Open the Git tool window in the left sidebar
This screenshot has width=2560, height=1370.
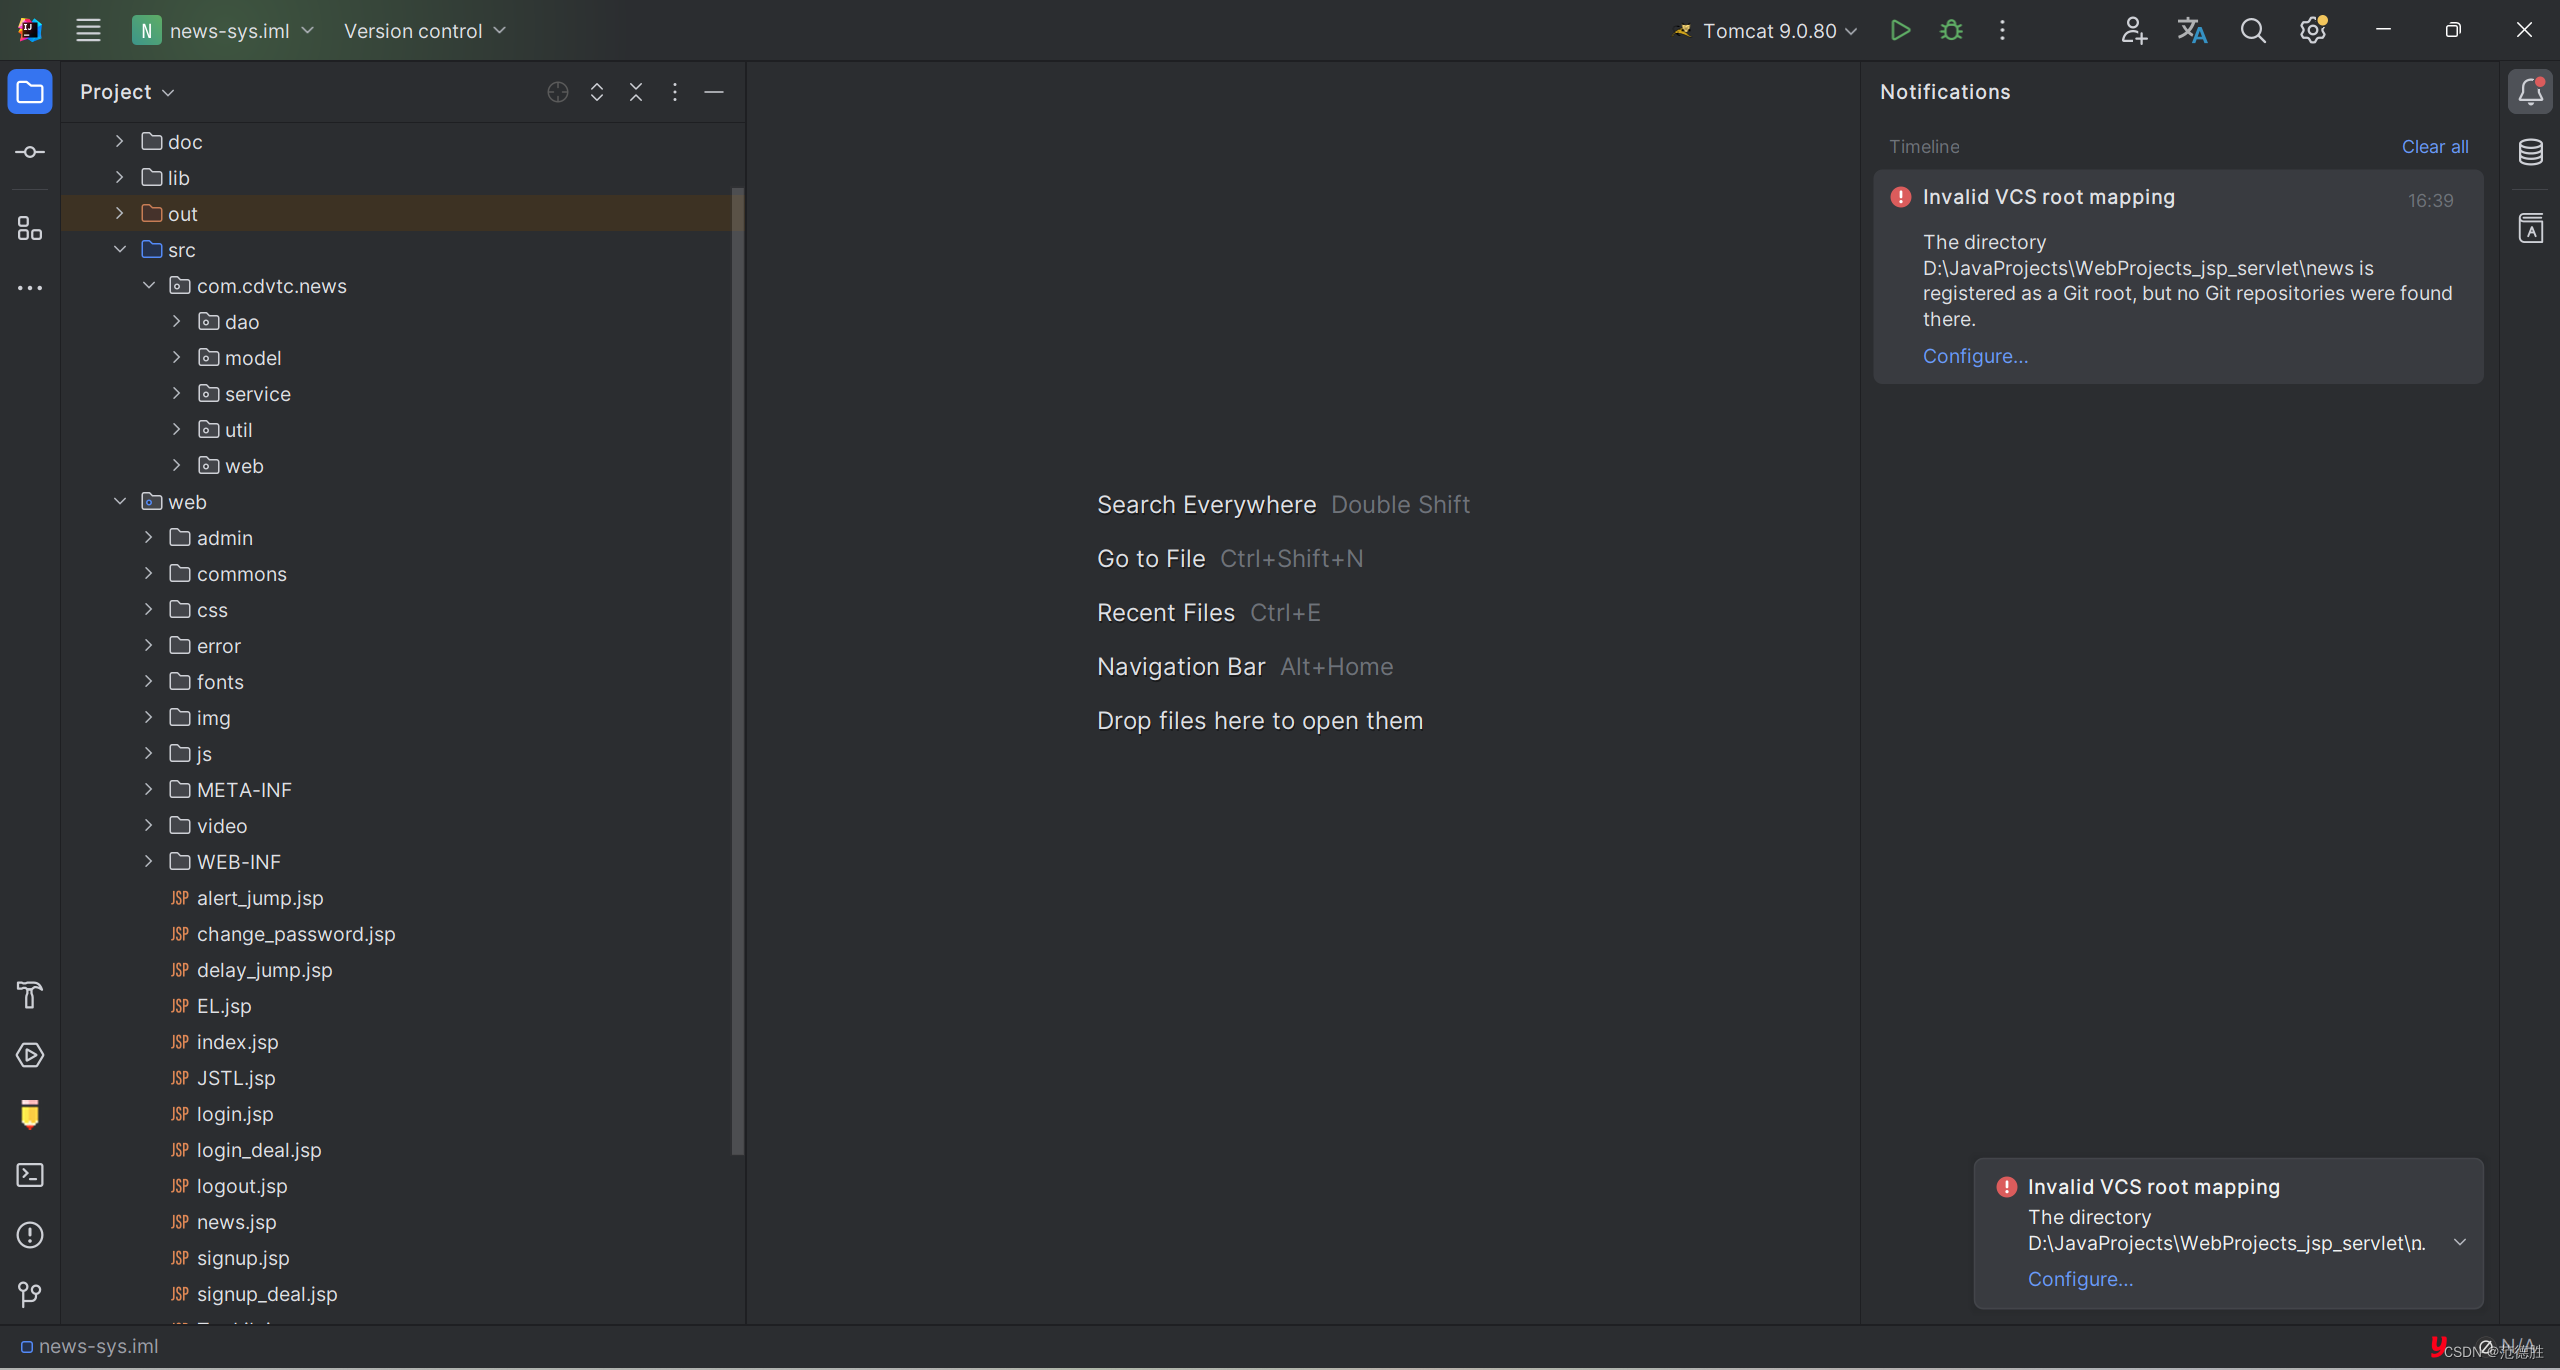(30, 1295)
